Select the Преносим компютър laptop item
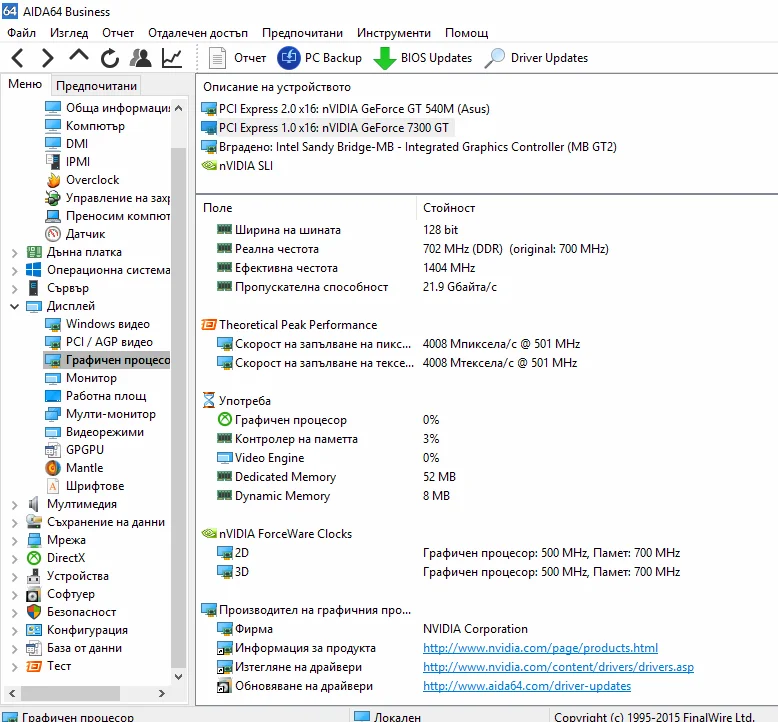 coord(107,216)
